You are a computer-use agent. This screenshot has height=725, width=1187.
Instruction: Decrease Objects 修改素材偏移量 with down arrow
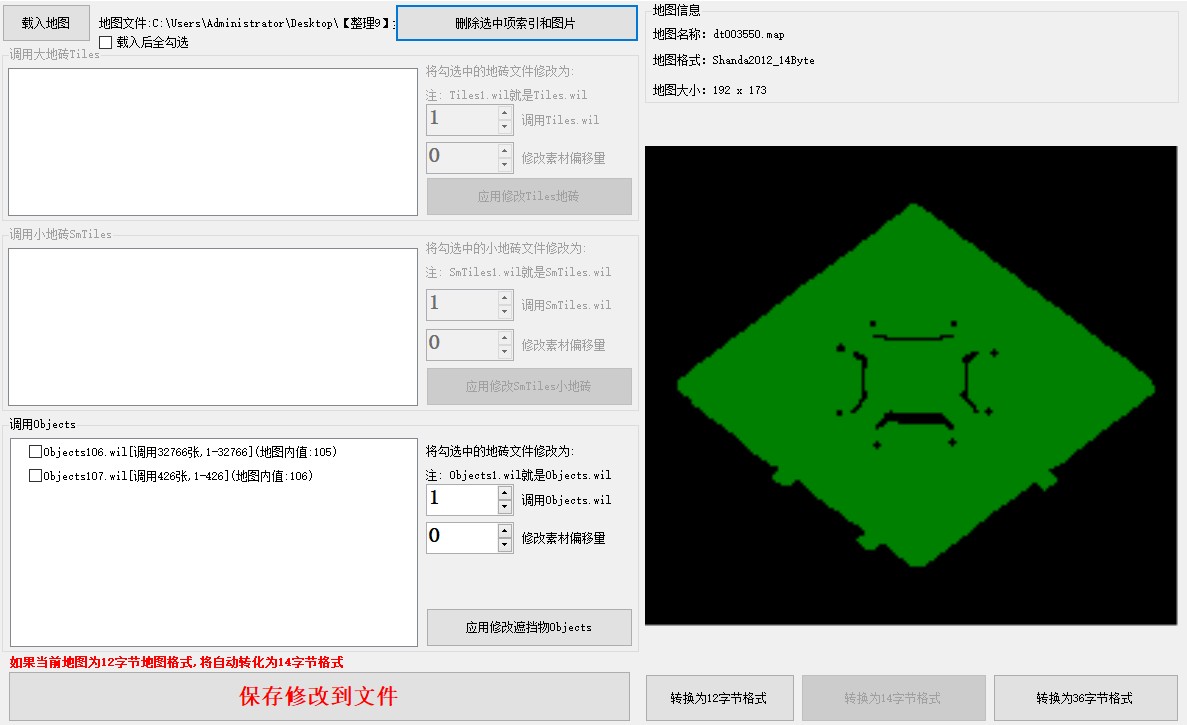[505, 545]
